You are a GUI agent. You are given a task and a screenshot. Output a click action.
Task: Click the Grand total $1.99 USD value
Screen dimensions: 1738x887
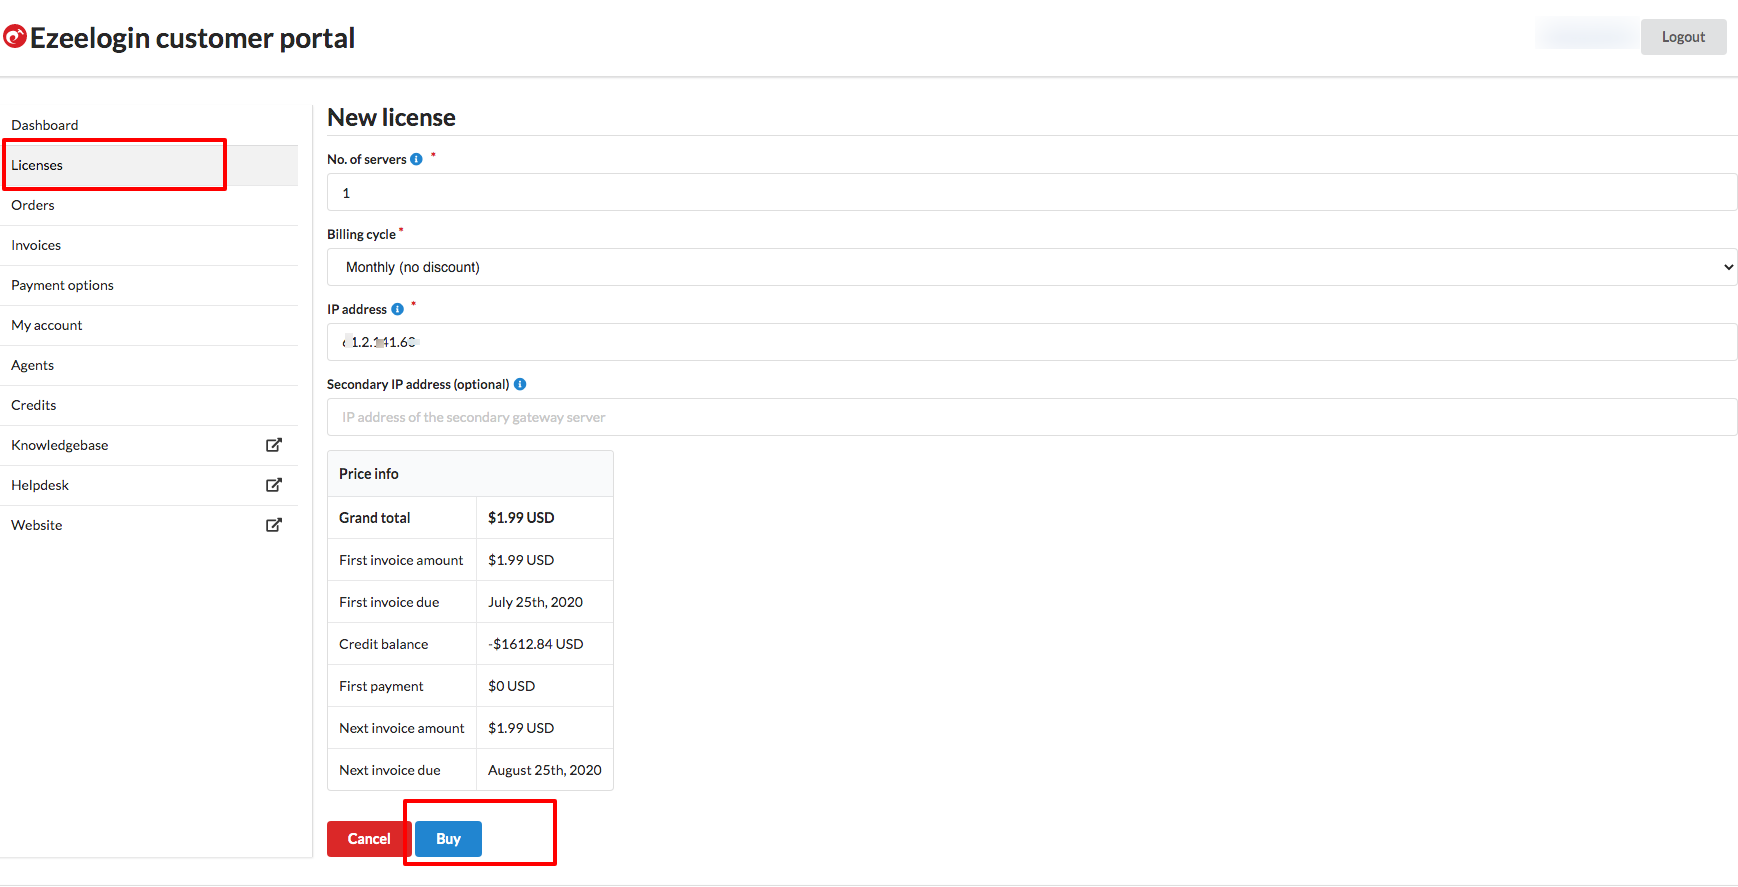[521, 518]
